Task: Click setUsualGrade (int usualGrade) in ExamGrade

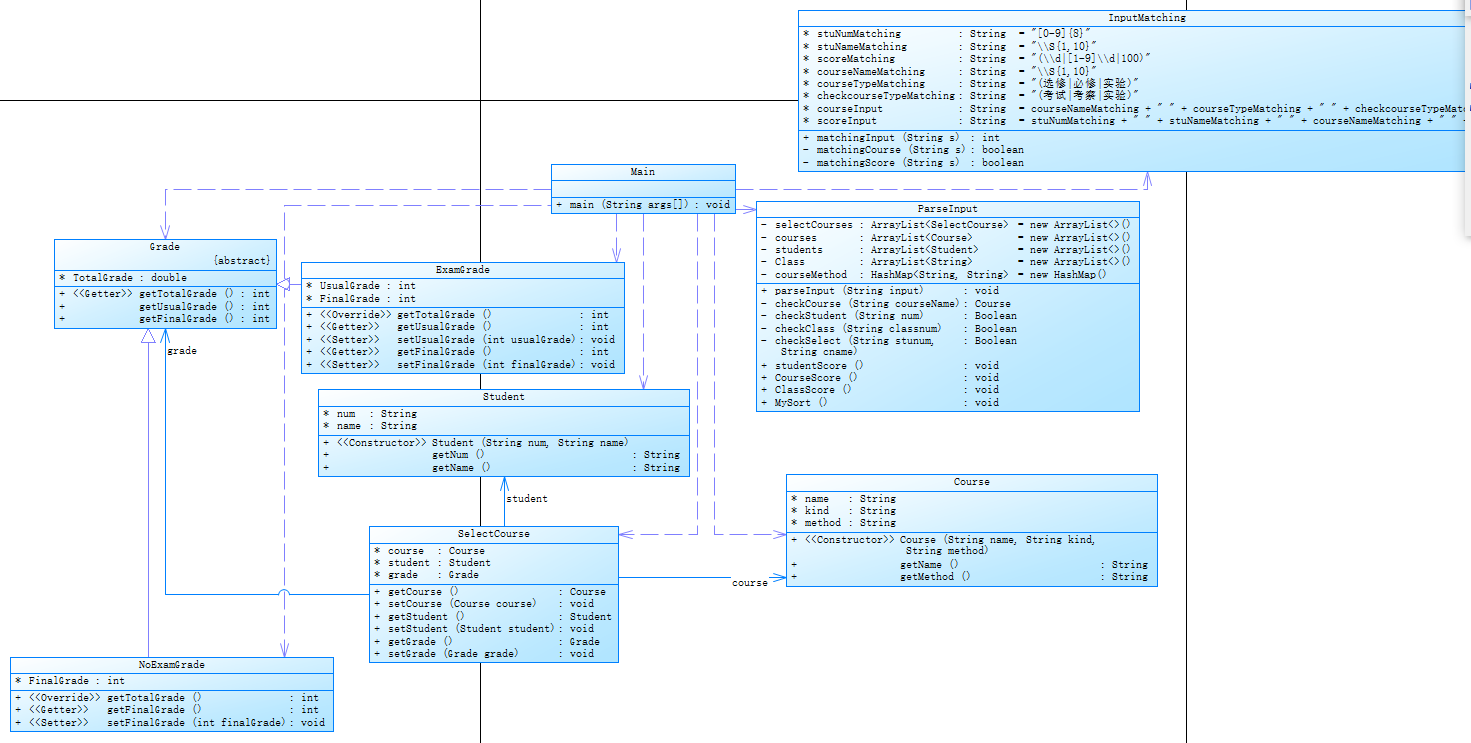Action: [461, 340]
